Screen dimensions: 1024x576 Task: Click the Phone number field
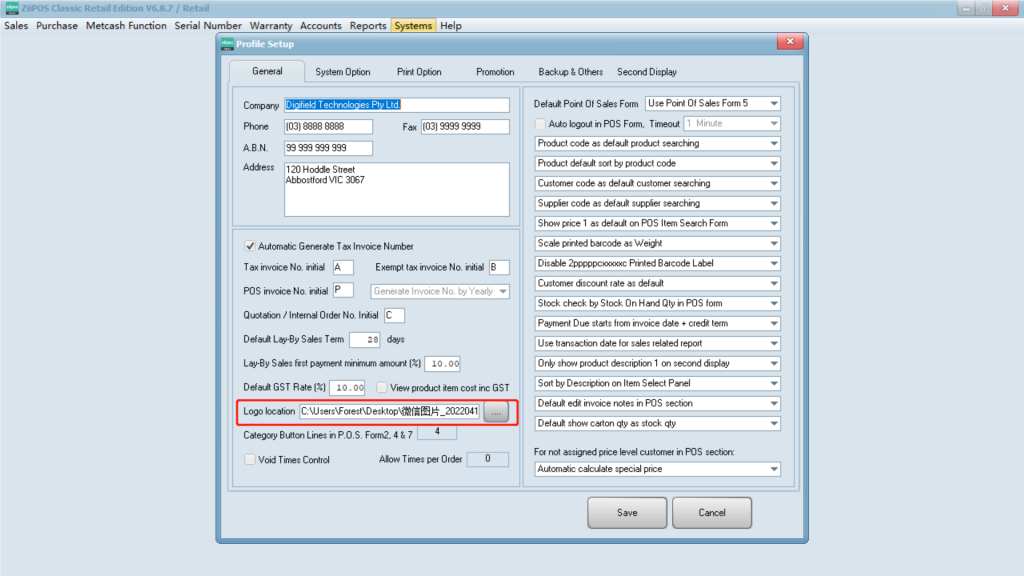(328, 126)
